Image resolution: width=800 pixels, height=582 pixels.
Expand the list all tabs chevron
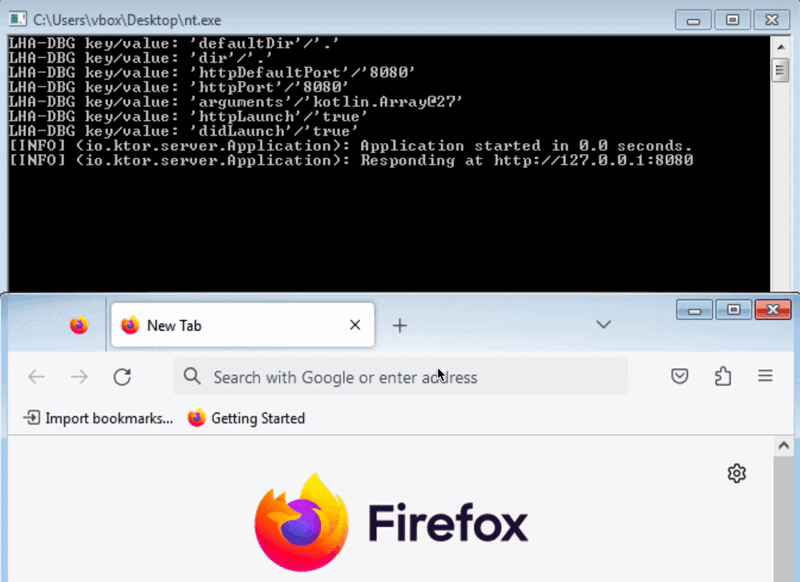603,324
